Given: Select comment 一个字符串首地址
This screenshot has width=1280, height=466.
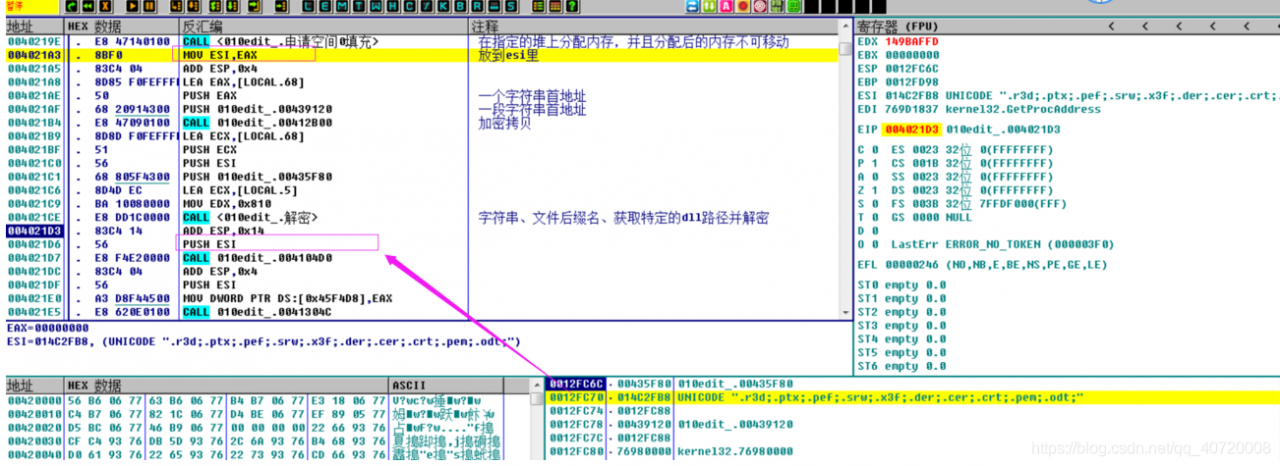Looking at the screenshot, I should coord(531,96).
